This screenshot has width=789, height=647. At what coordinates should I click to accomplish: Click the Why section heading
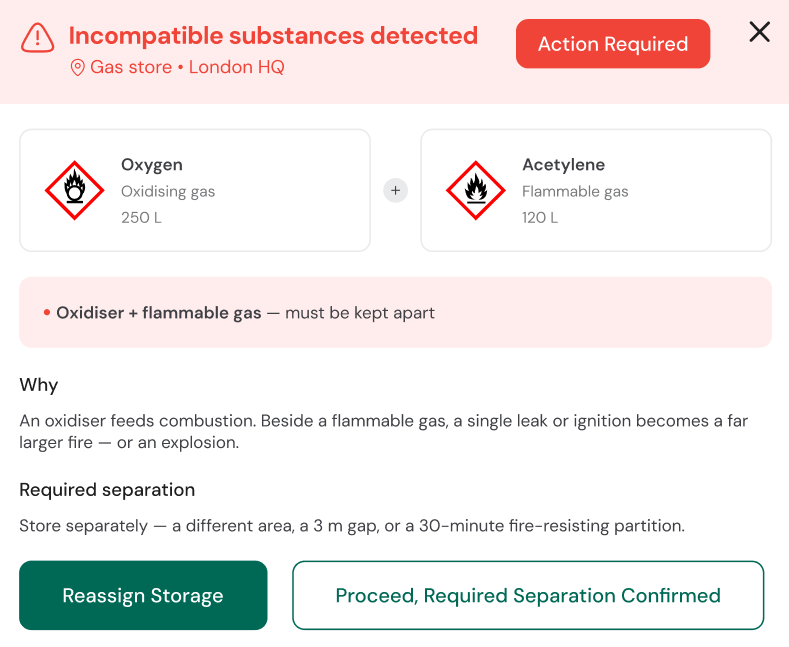click(x=39, y=385)
